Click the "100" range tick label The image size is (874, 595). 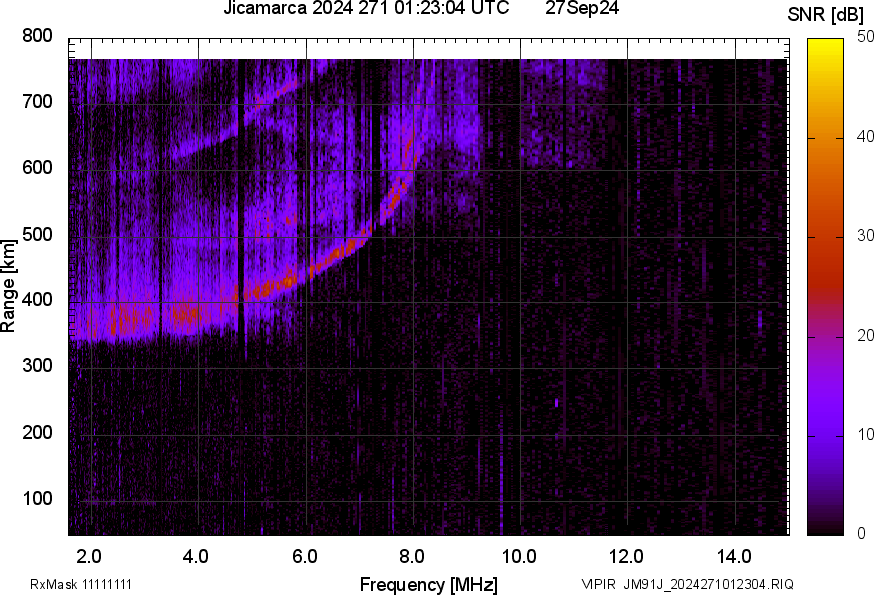tap(38, 499)
